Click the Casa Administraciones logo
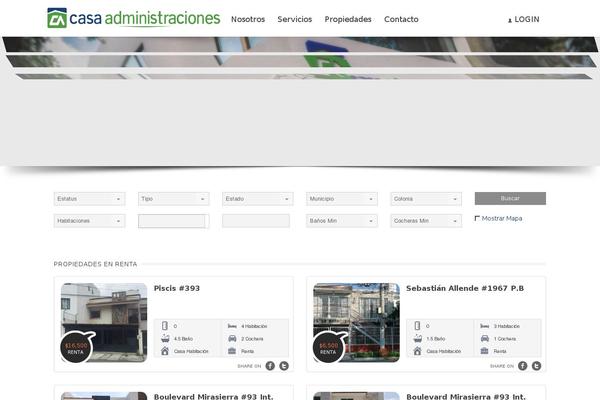Viewport: 600px width, 400px height. click(x=134, y=18)
